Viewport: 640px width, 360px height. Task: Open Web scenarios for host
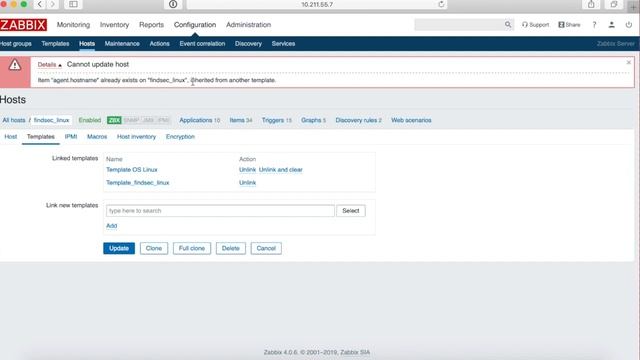point(411,120)
